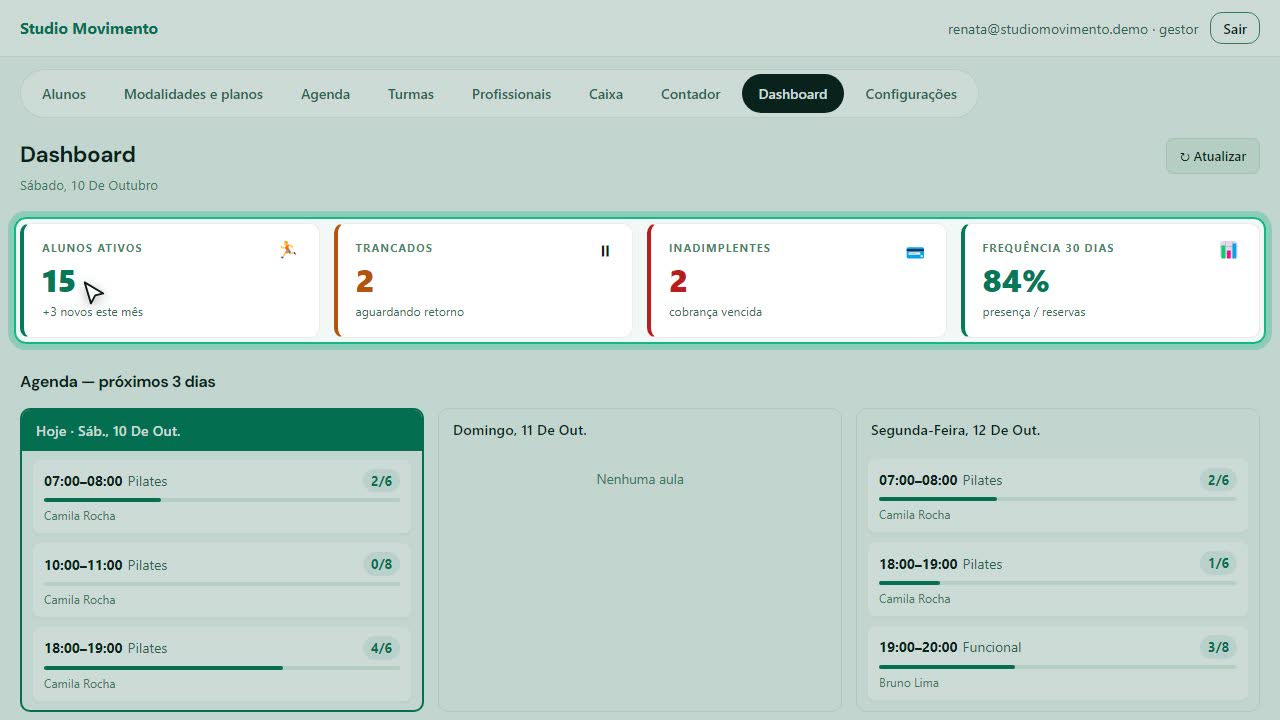Click the 0/8 occupancy badge

click(381, 564)
